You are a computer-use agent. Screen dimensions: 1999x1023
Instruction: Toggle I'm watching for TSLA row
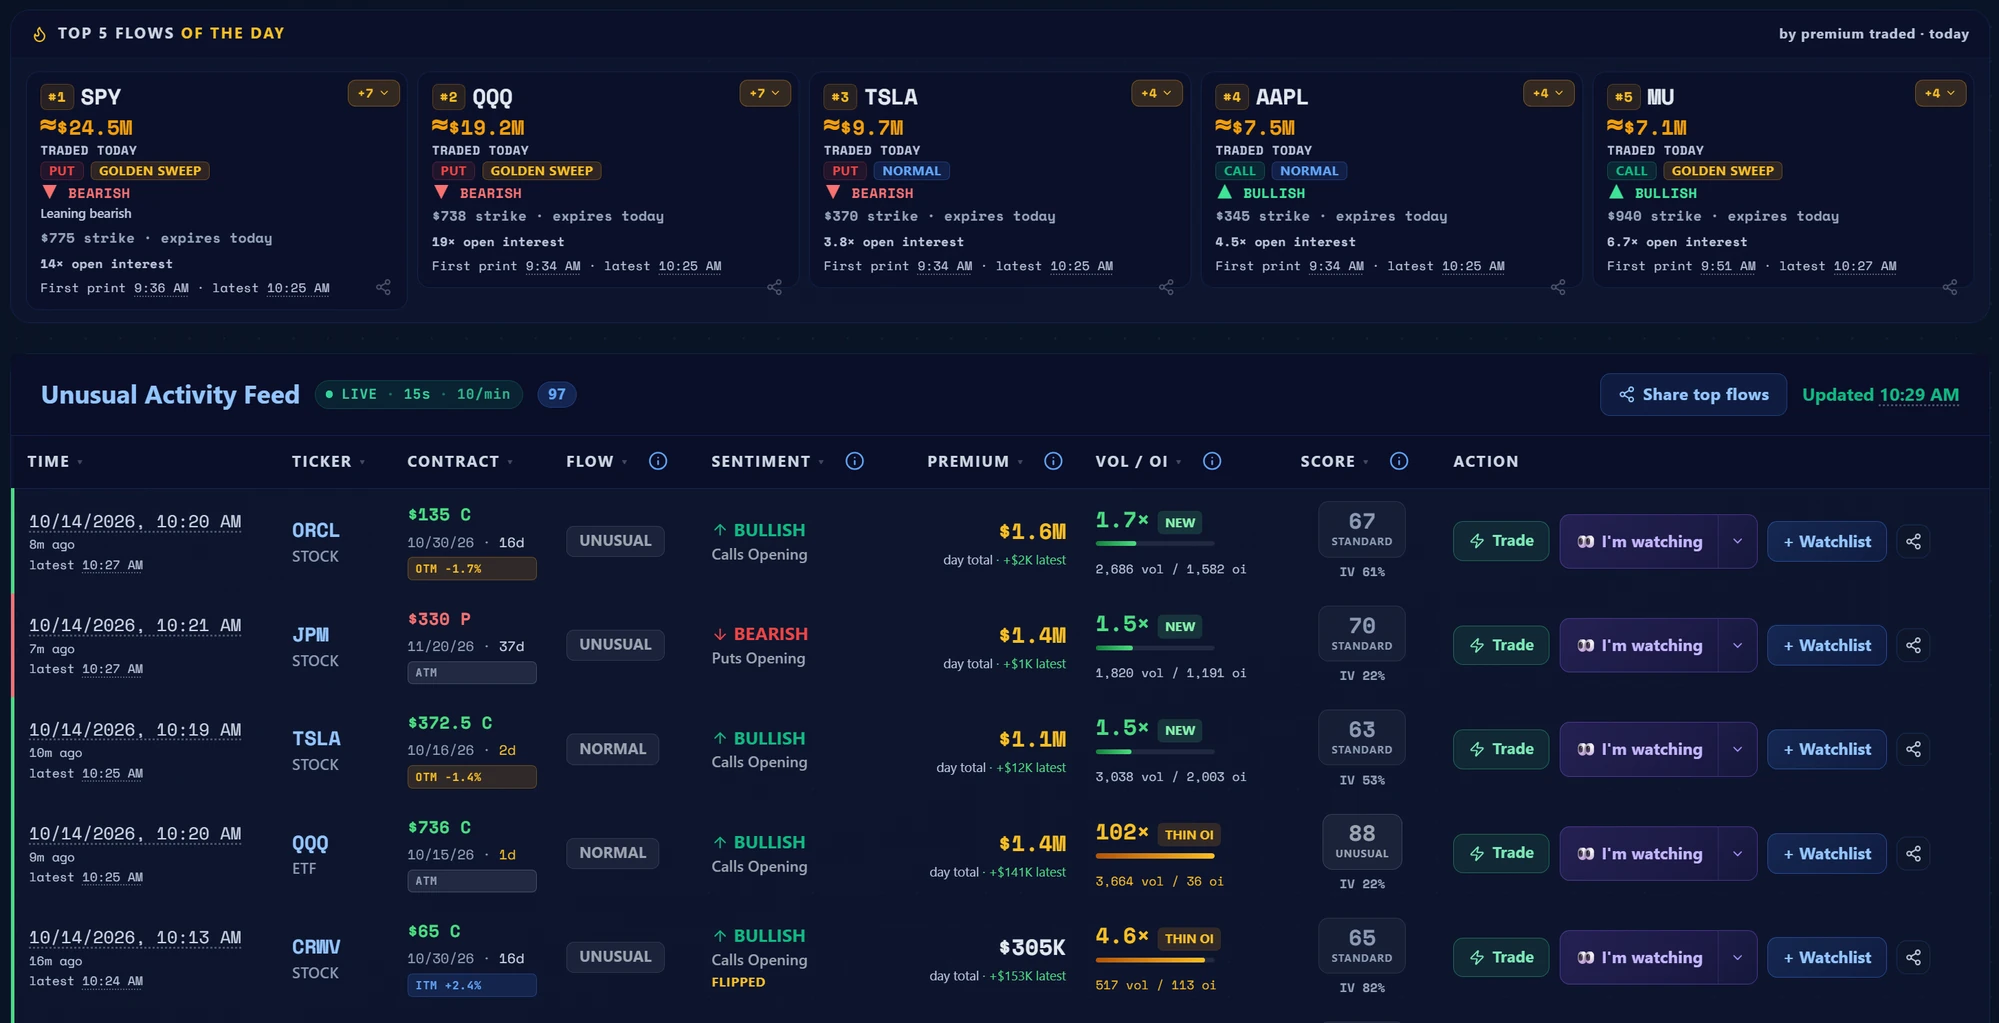click(x=1639, y=749)
